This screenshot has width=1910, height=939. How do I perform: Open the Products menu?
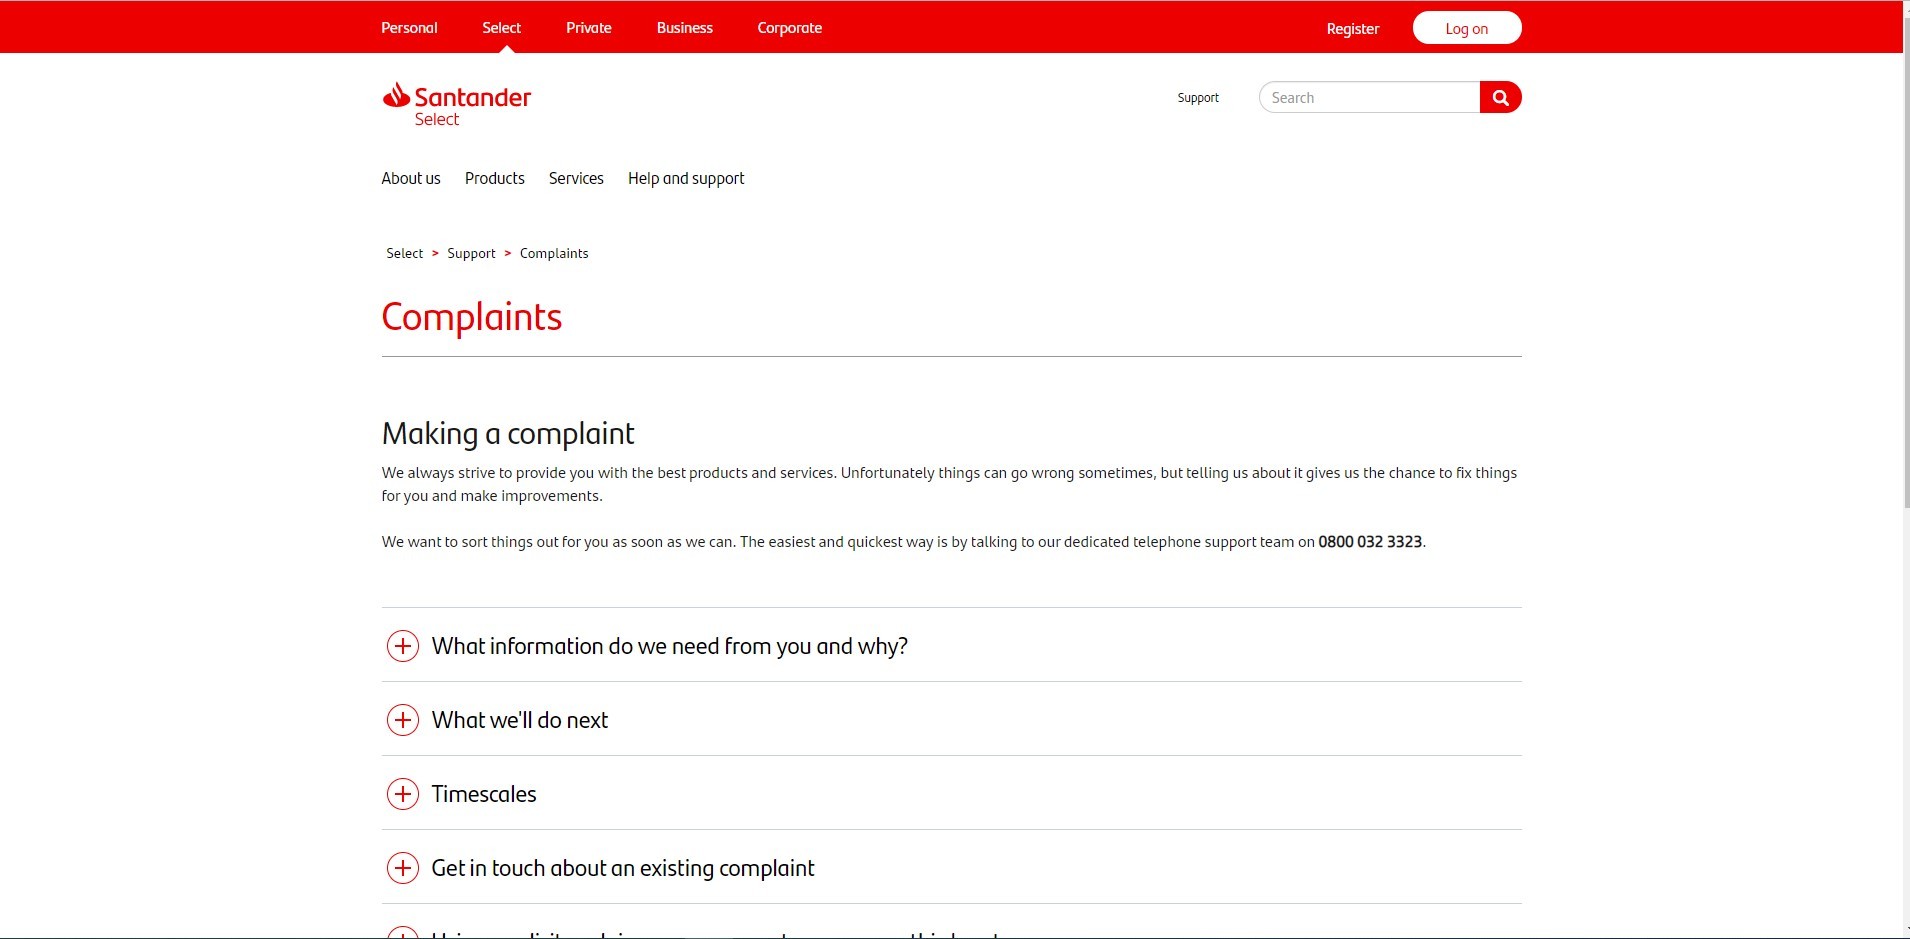pyautogui.click(x=495, y=178)
